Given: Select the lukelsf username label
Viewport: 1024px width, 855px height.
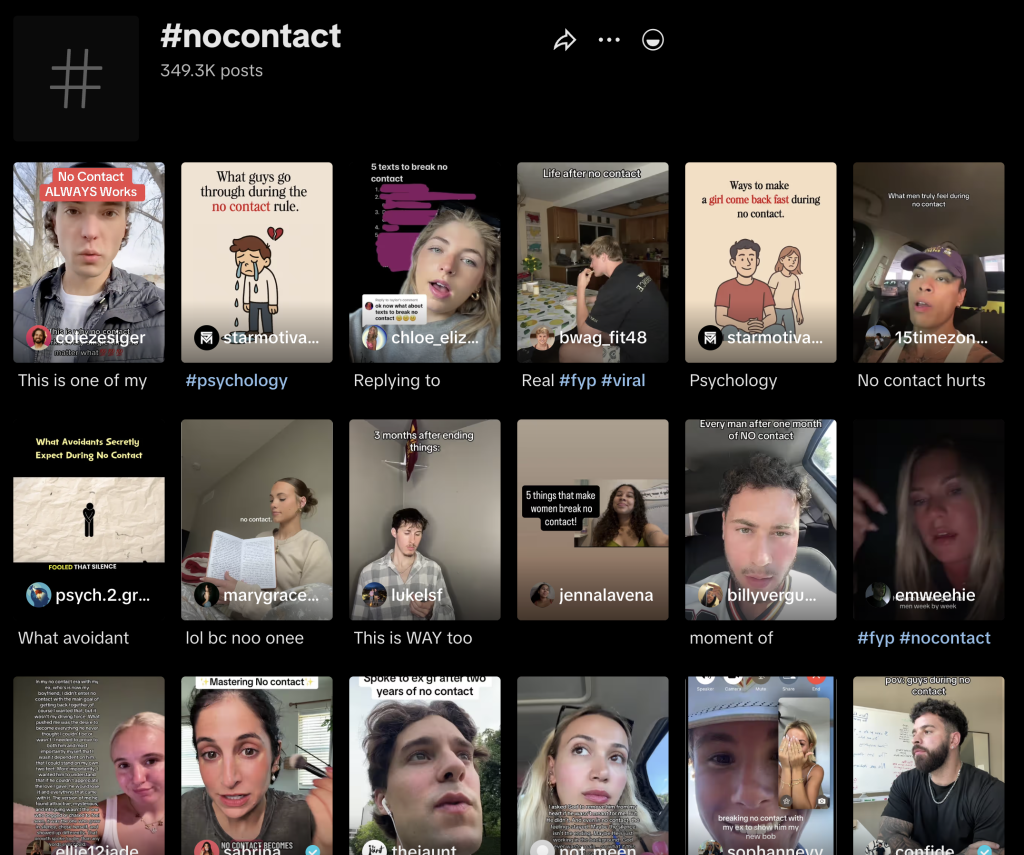Looking at the screenshot, I should 418,595.
